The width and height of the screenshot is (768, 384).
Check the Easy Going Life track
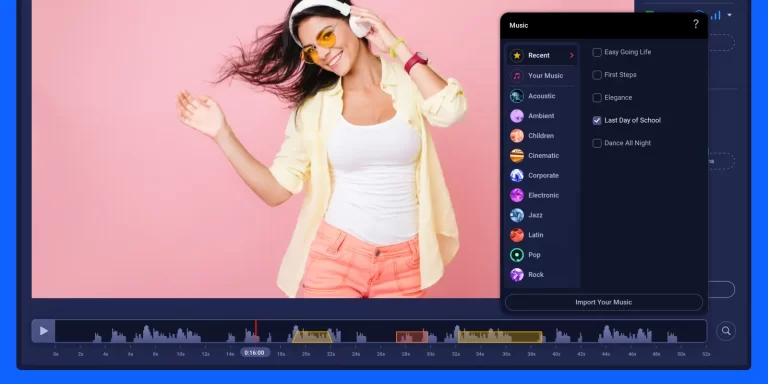coord(597,52)
